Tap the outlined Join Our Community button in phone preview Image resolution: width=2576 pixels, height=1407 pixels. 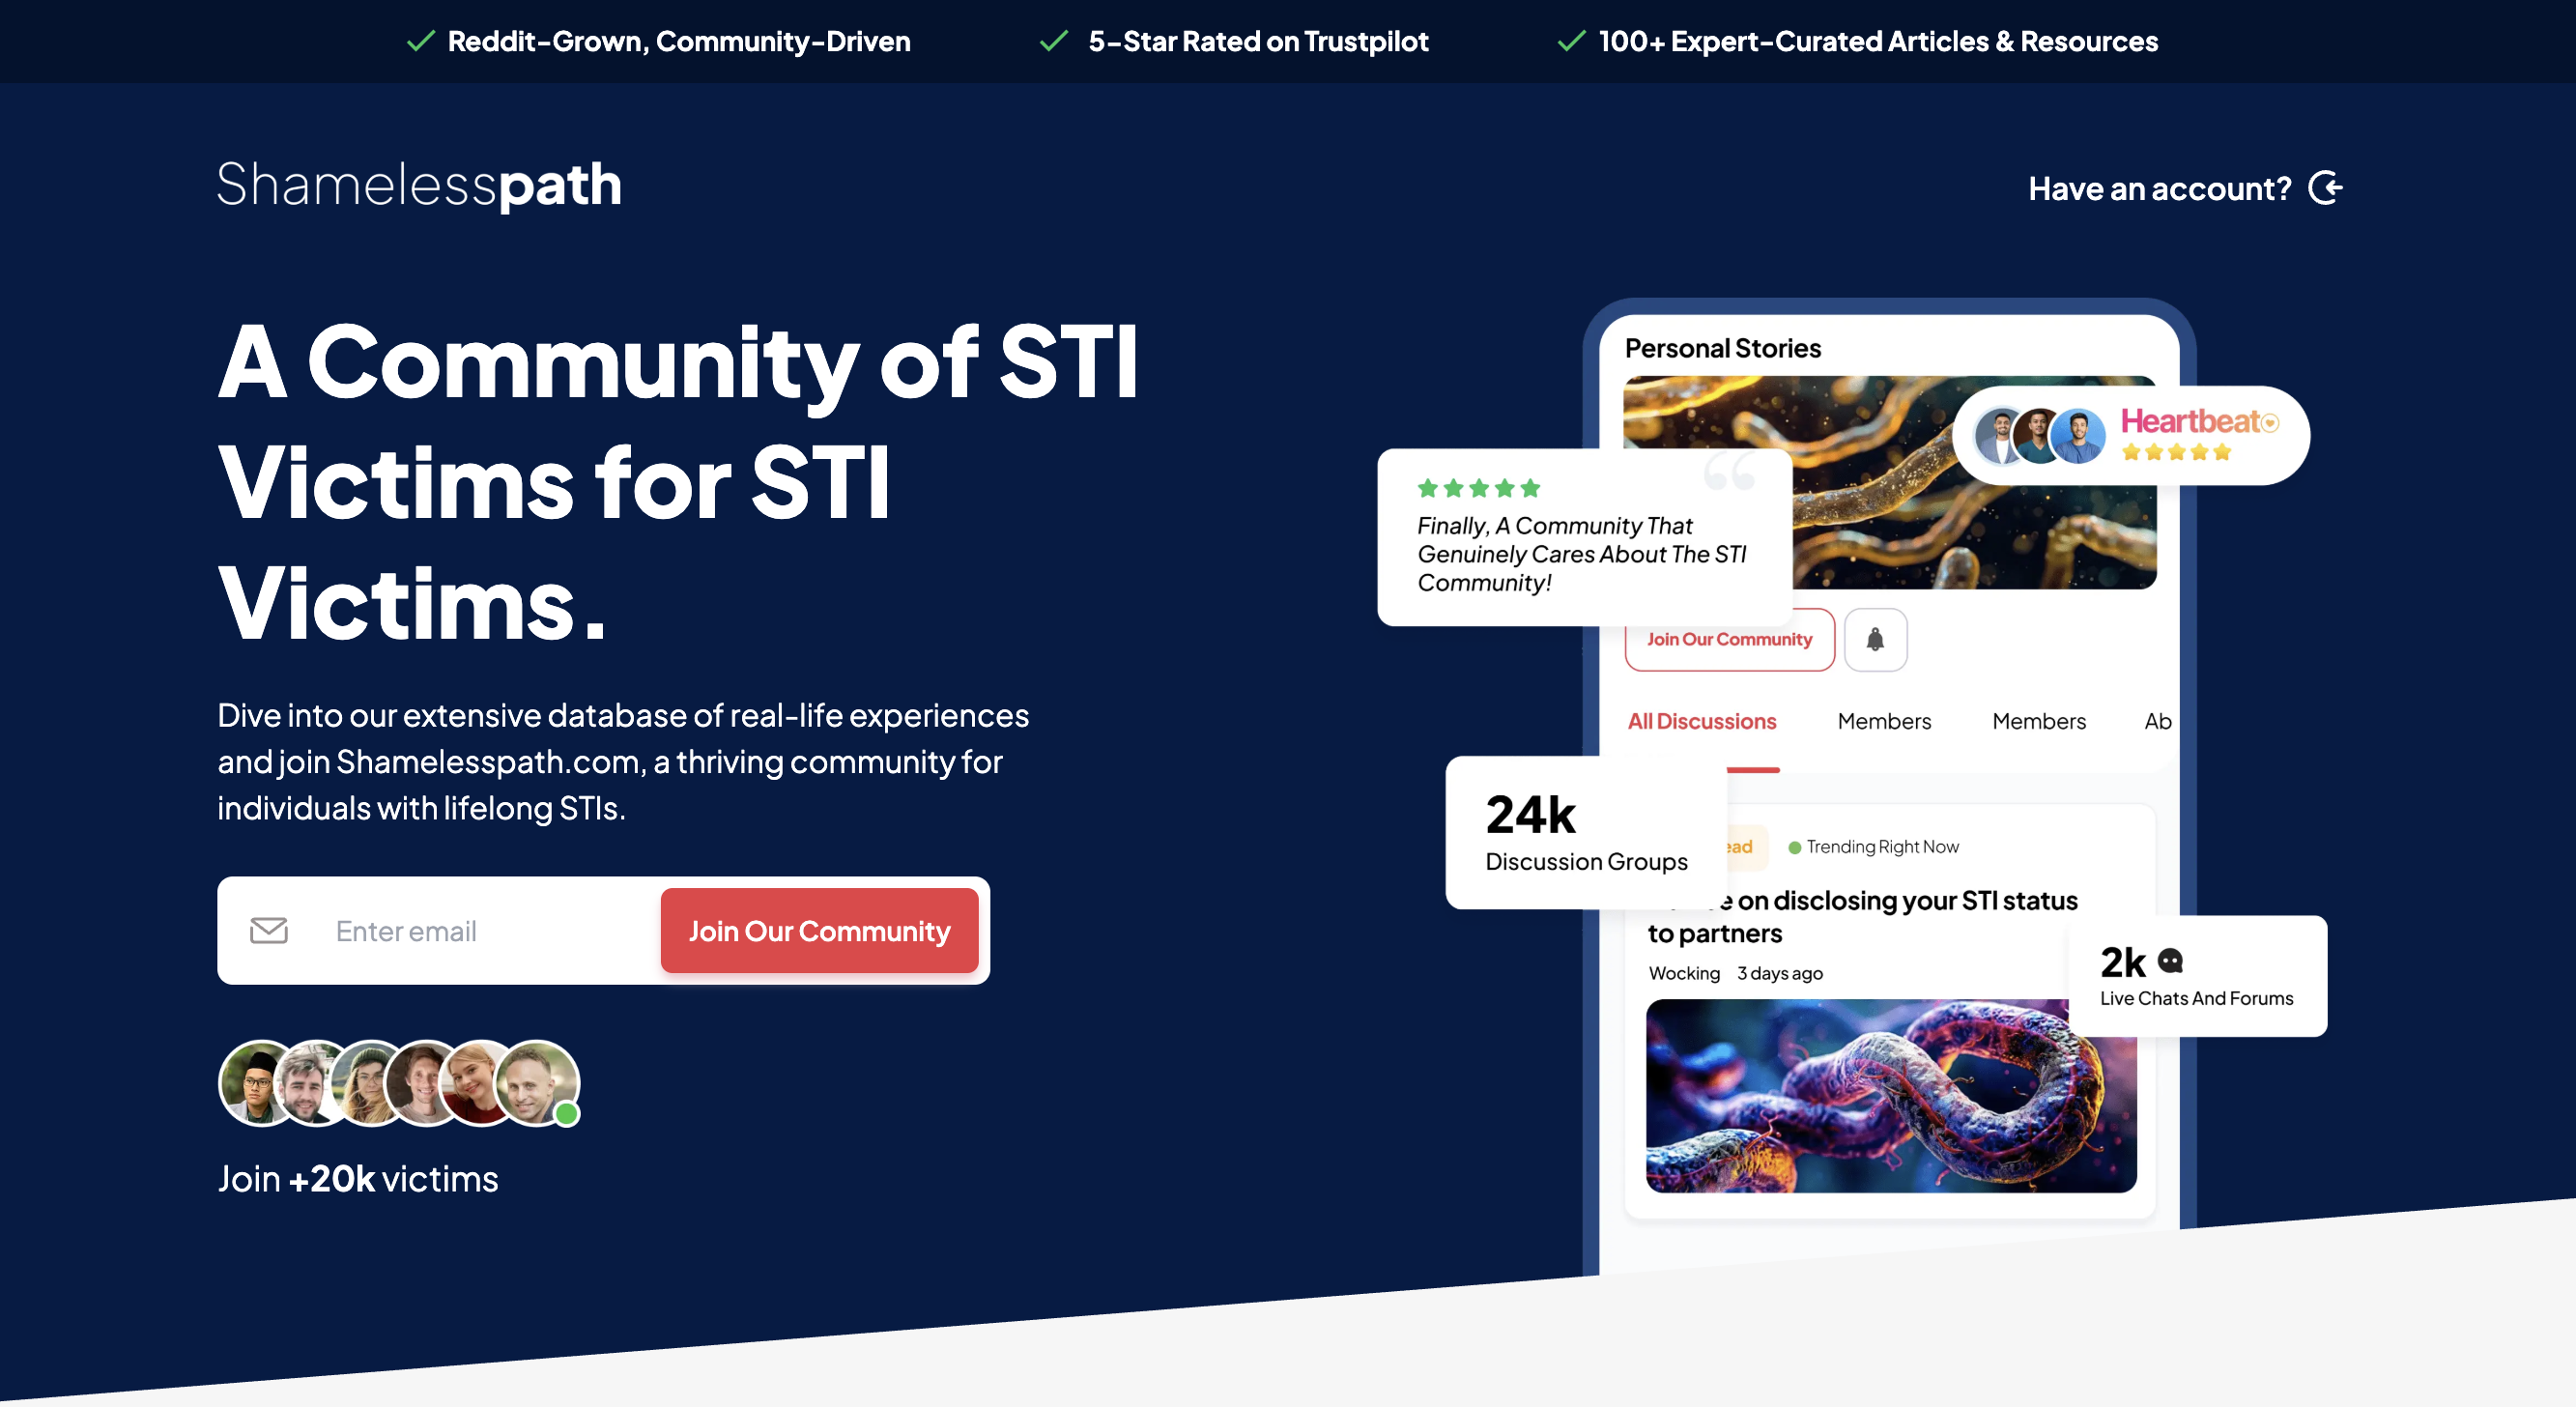pyautogui.click(x=1729, y=639)
